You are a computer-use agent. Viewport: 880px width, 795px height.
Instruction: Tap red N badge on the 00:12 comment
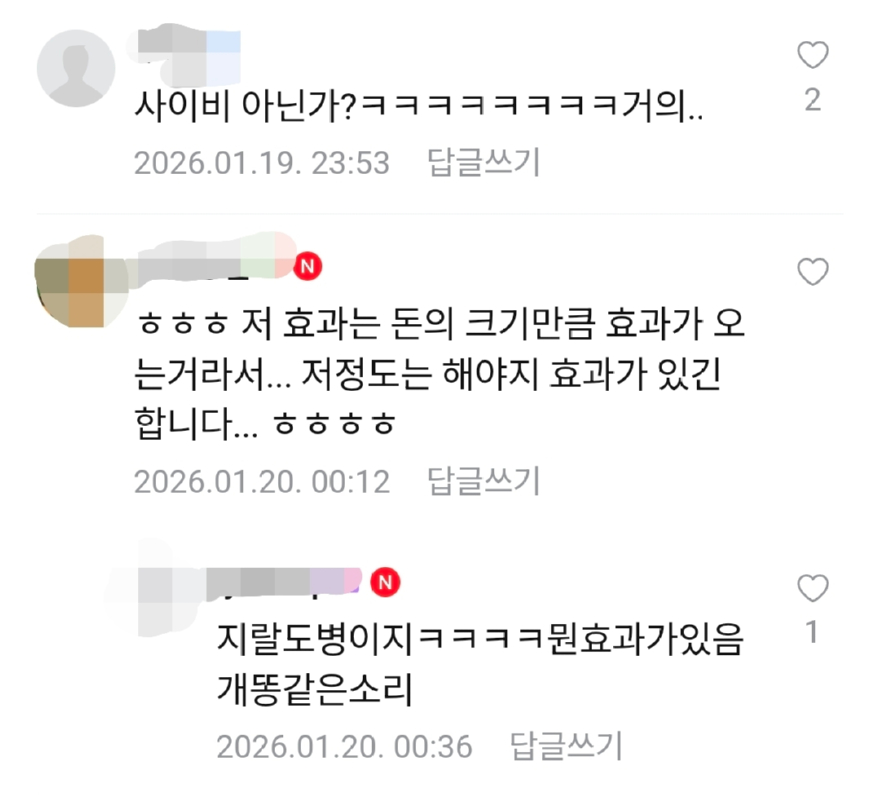click(x=308, y=266)
